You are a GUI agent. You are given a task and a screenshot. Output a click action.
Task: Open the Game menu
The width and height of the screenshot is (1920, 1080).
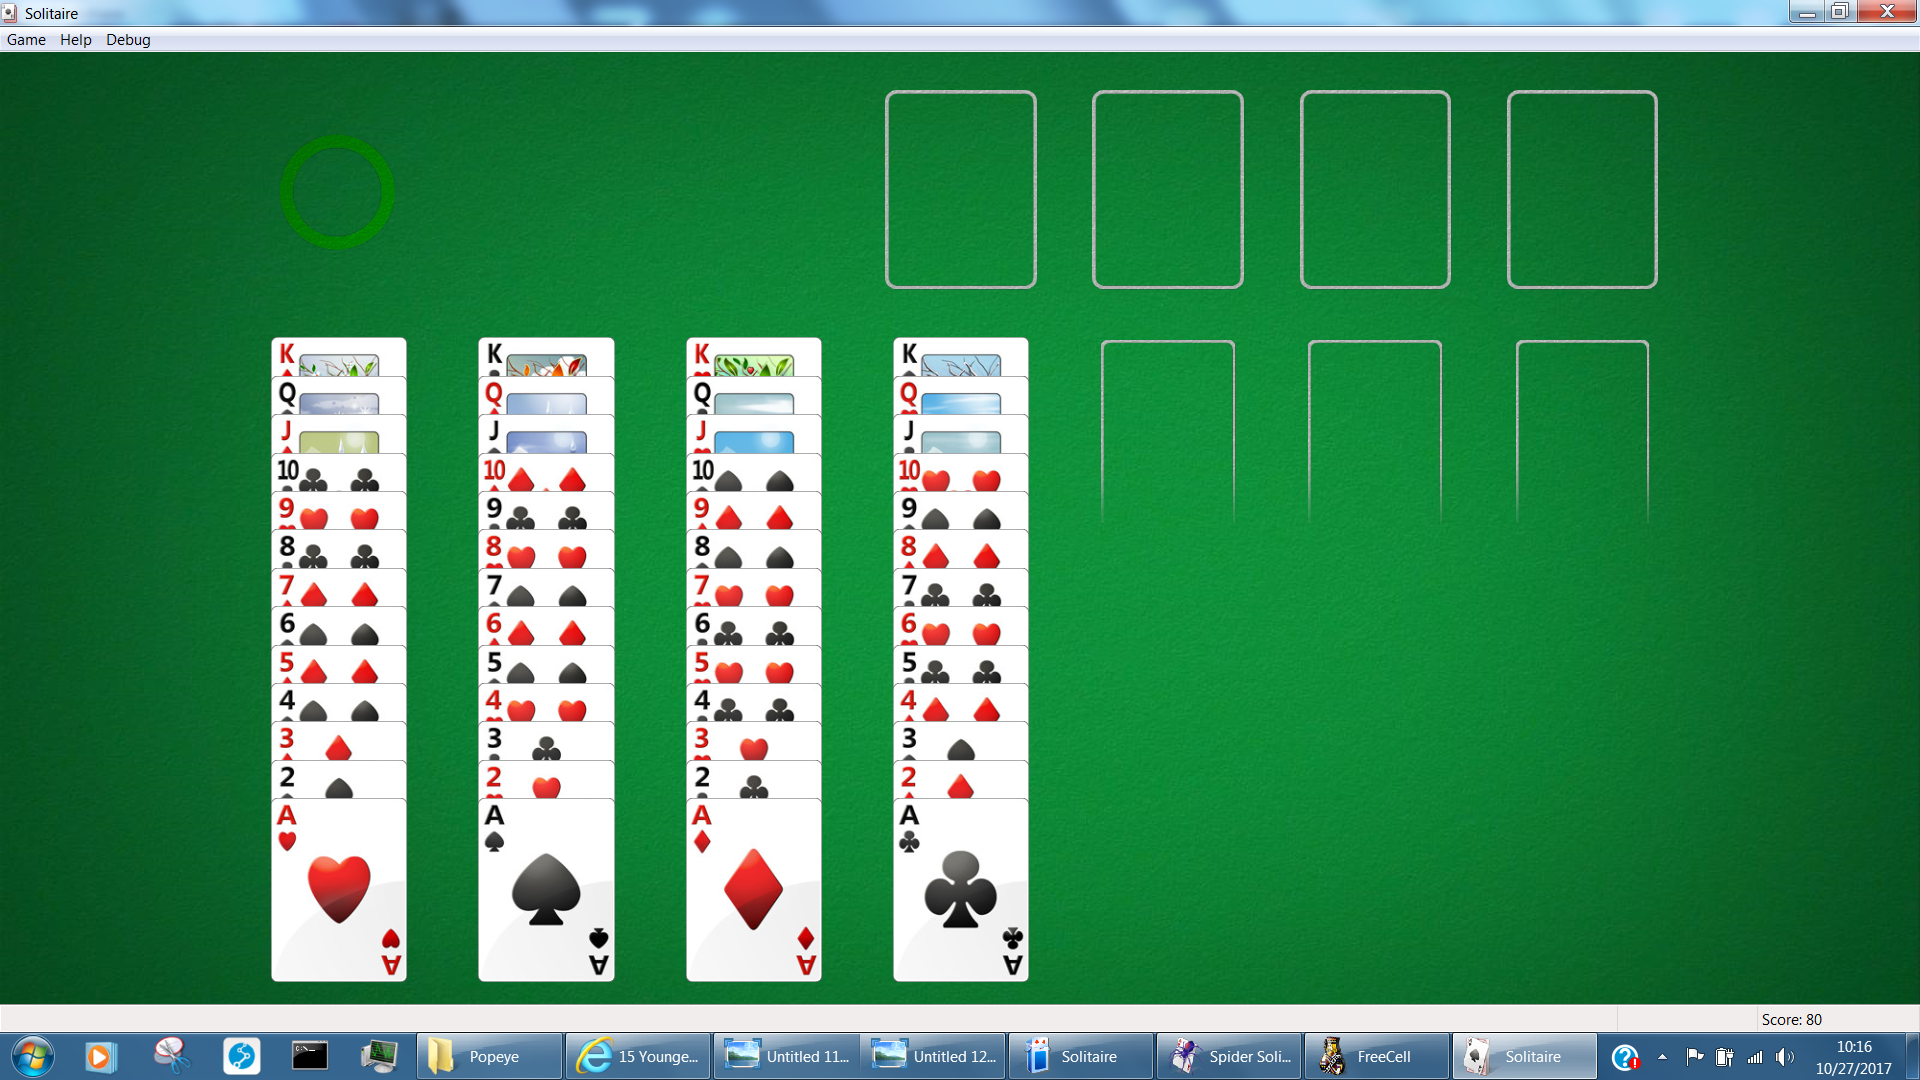[24, 40]
